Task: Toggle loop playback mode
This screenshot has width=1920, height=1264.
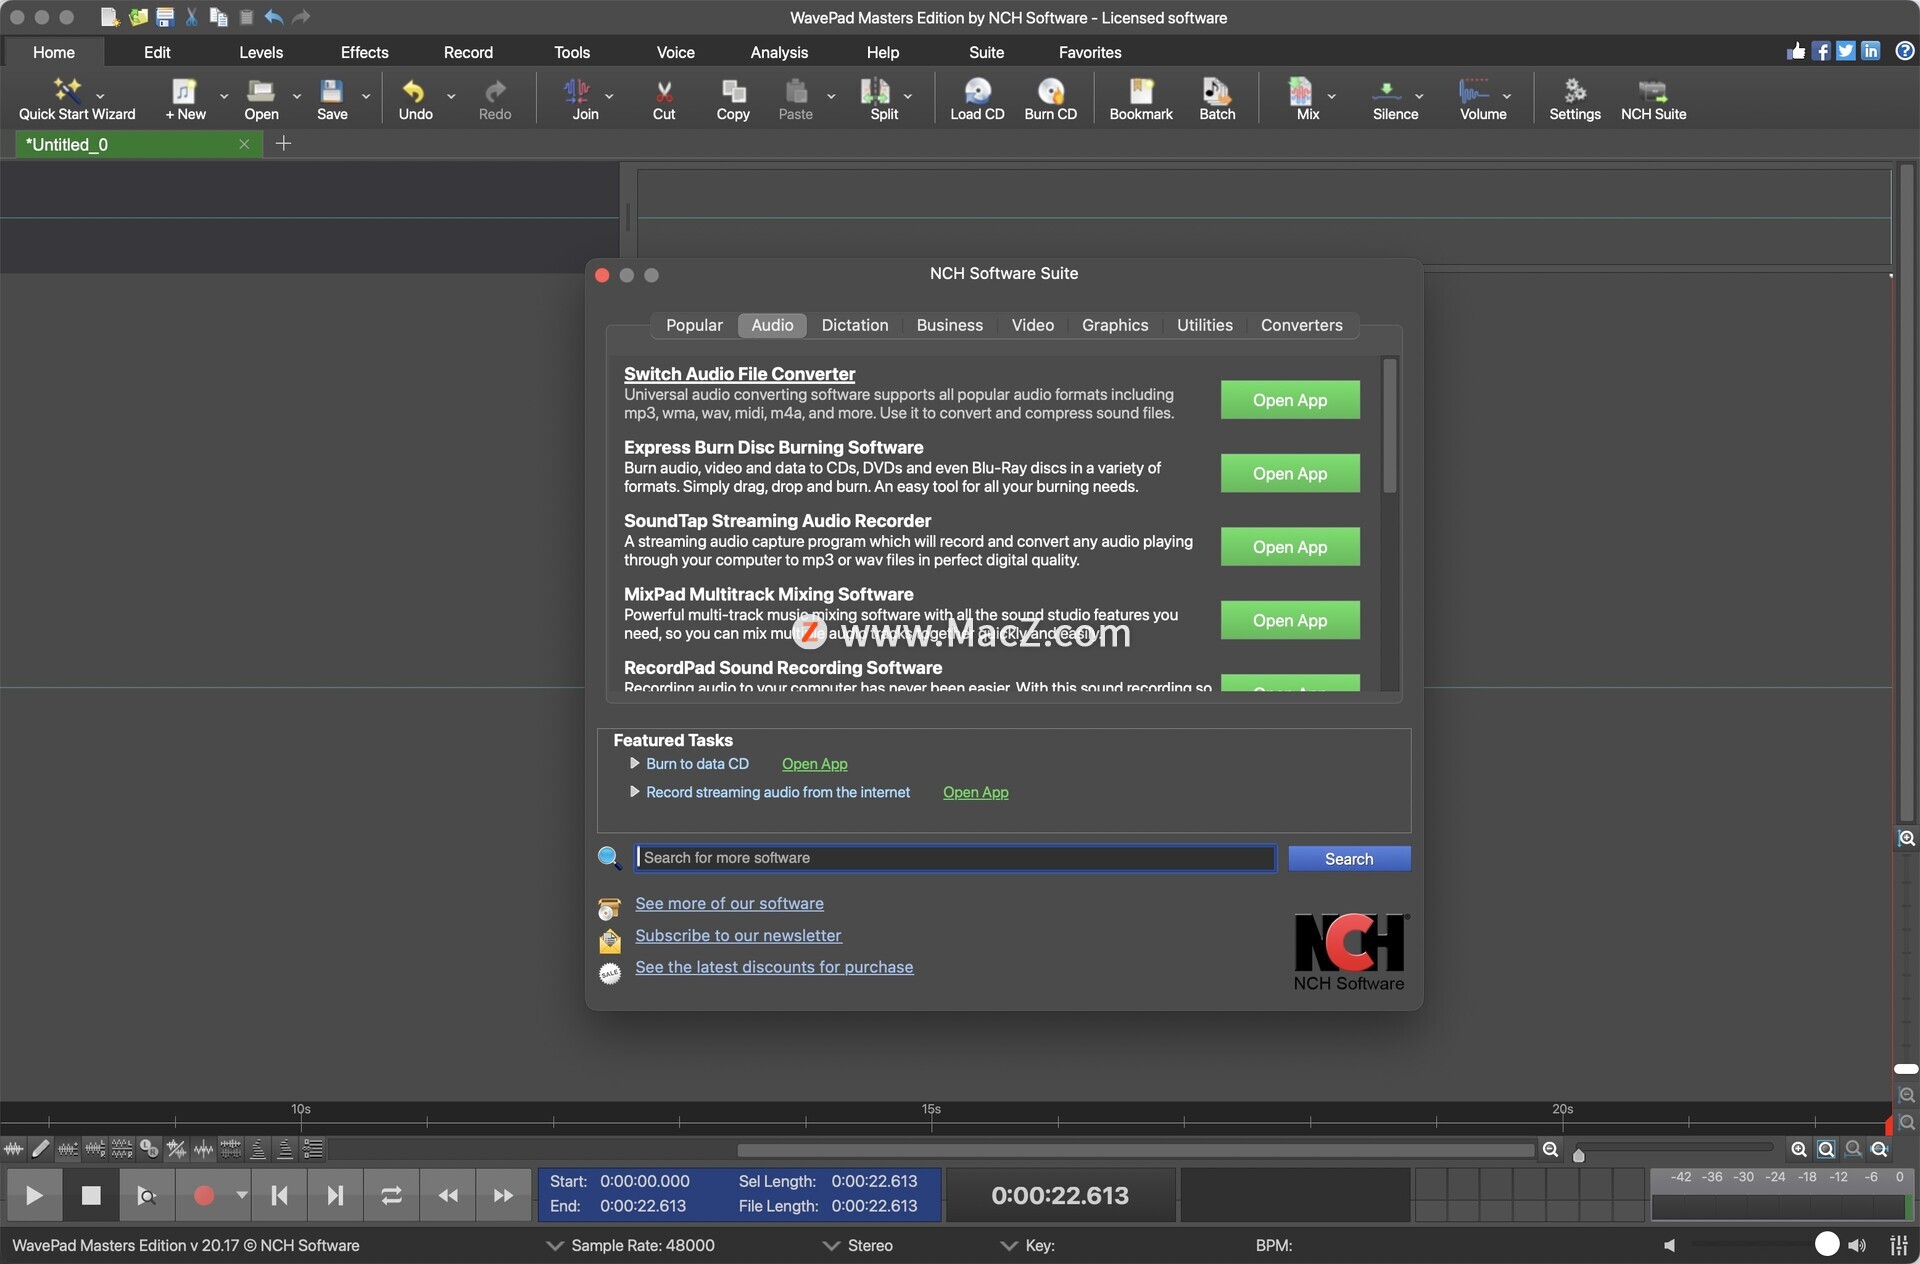Action: point(391,1195)
